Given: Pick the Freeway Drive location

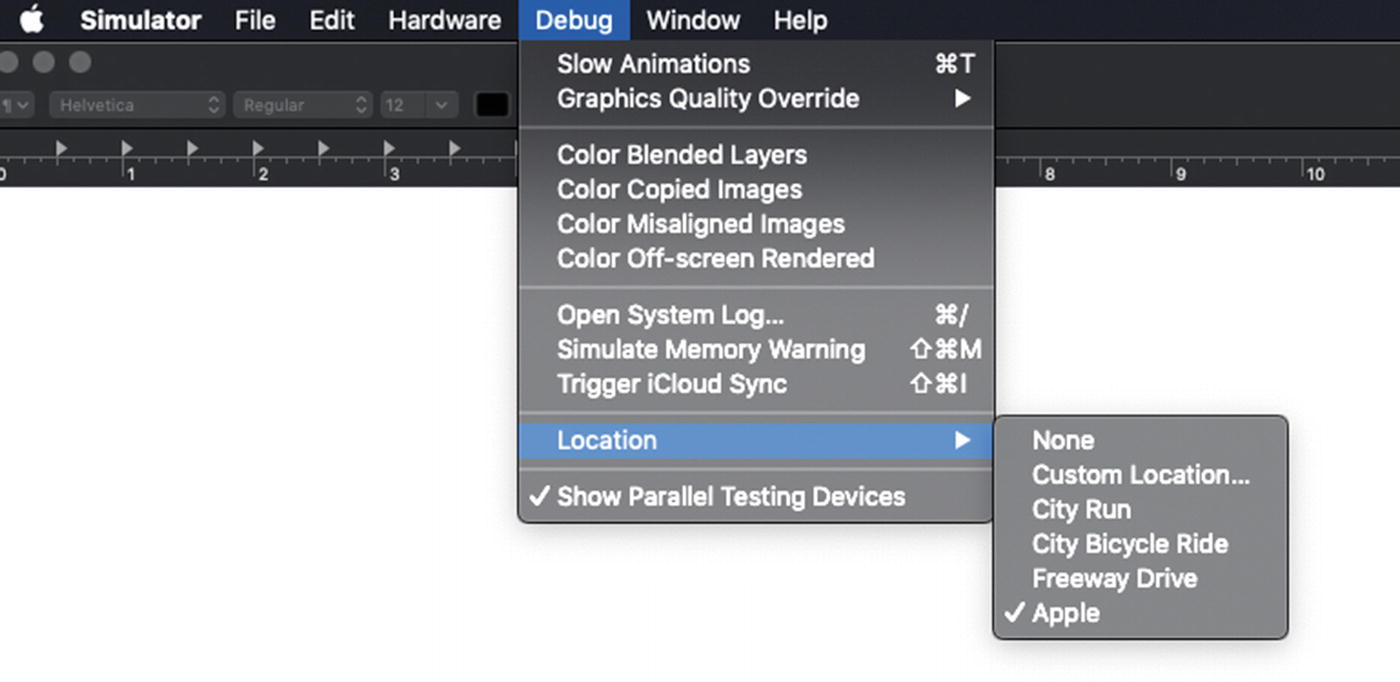Looking at the screenshot, I should point(1114,578).
